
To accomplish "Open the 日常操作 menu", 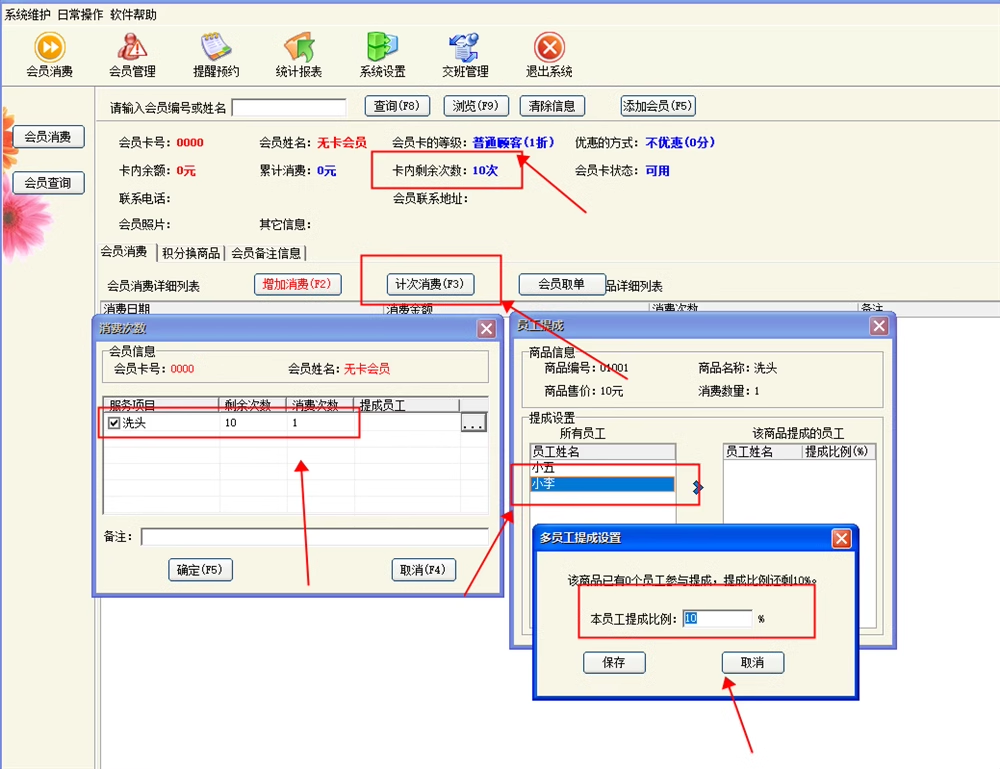I will (x=80, y=14).
